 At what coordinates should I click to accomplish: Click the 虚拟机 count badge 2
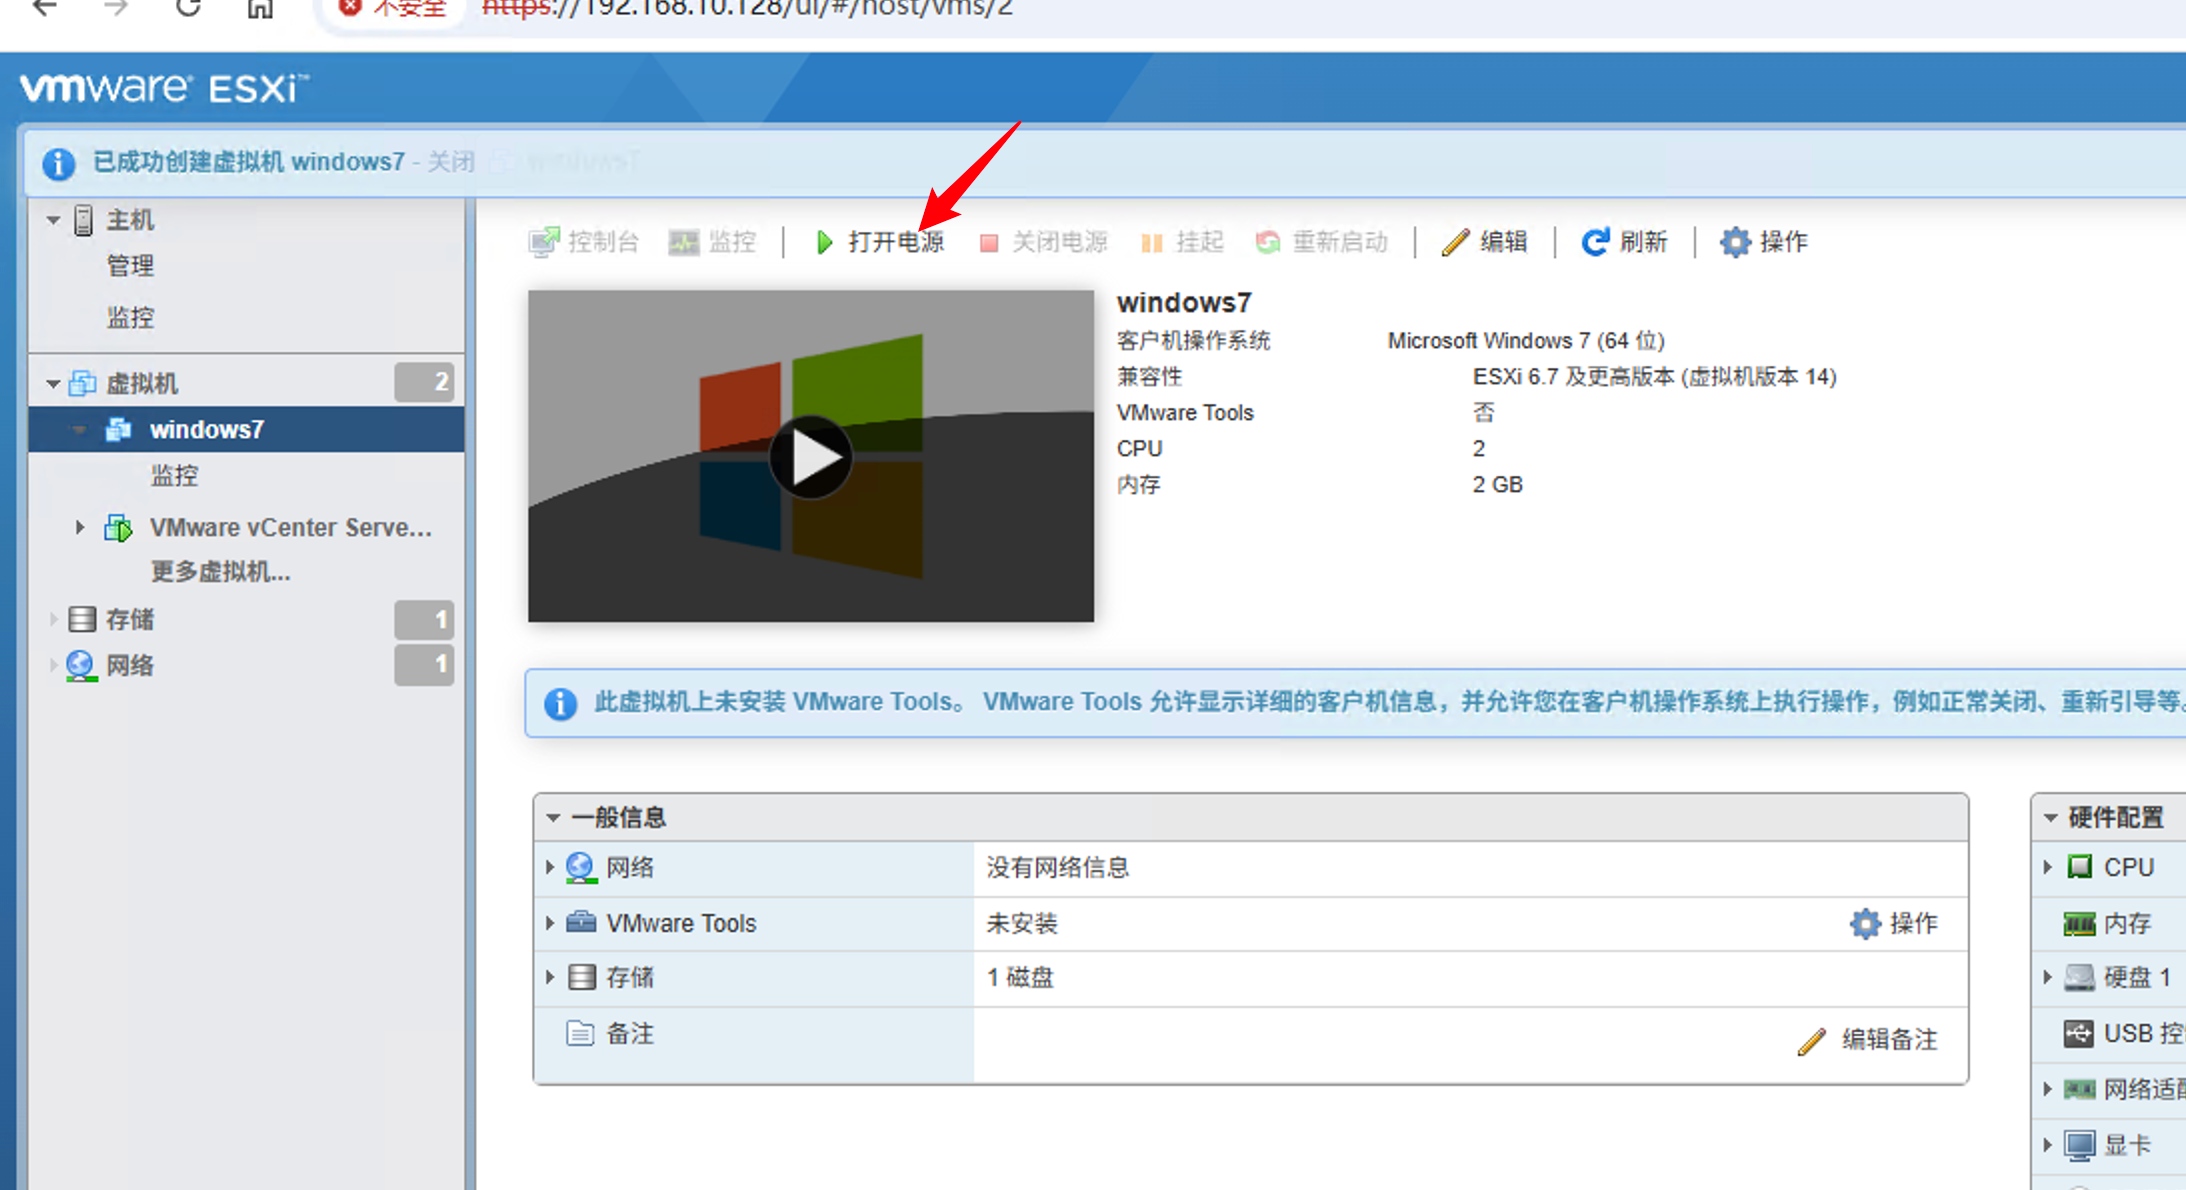click(424, 382)
